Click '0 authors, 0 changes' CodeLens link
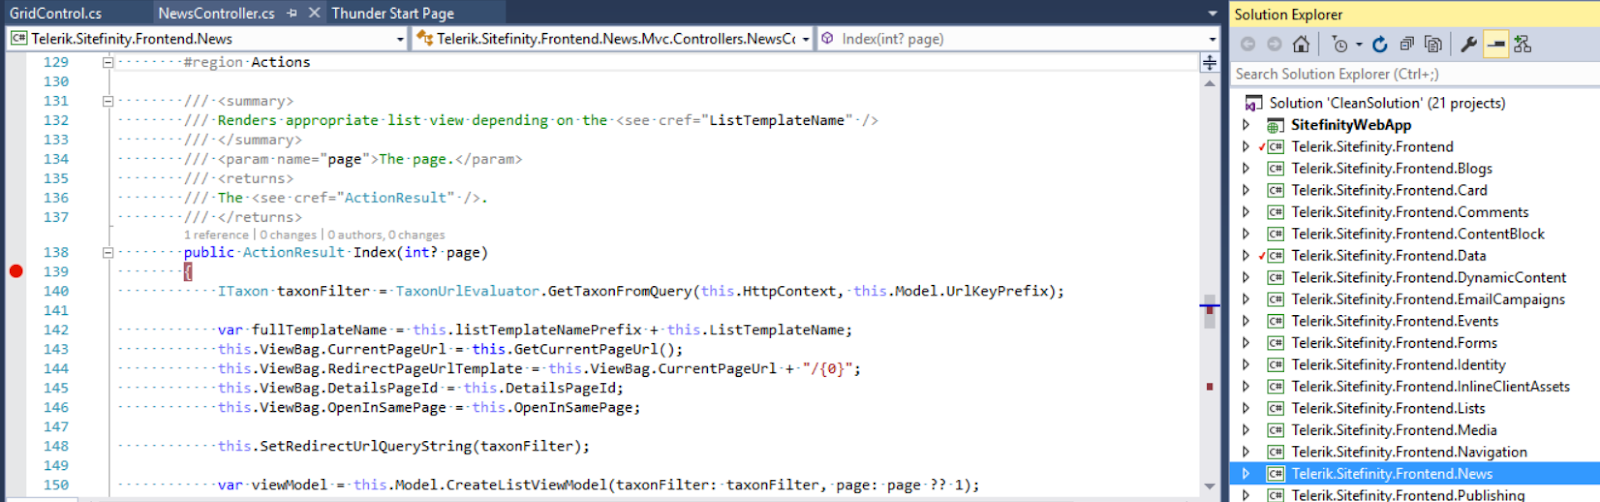The height and width of the screenshot is (502, 1600). (386, 235)
